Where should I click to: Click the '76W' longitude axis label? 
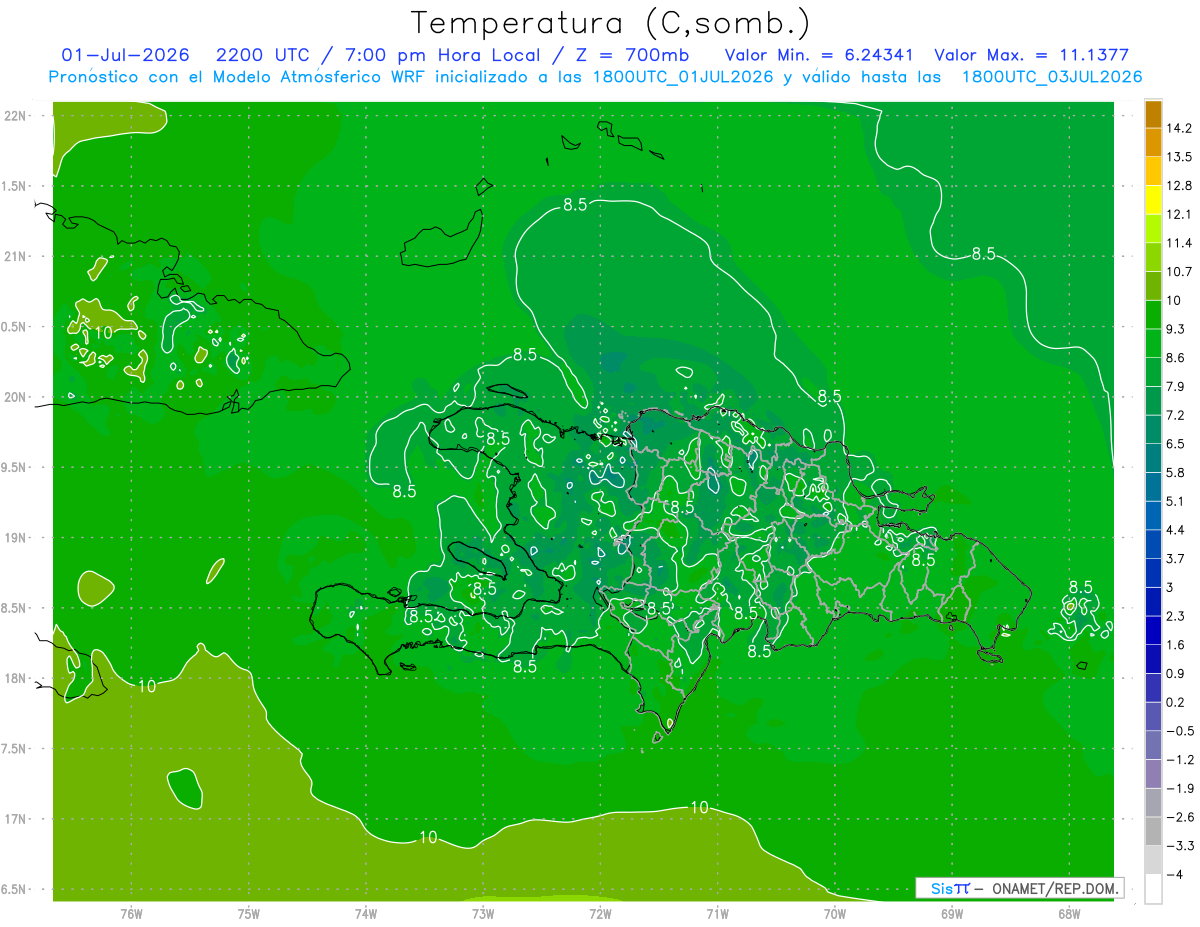tap(131, 914)
